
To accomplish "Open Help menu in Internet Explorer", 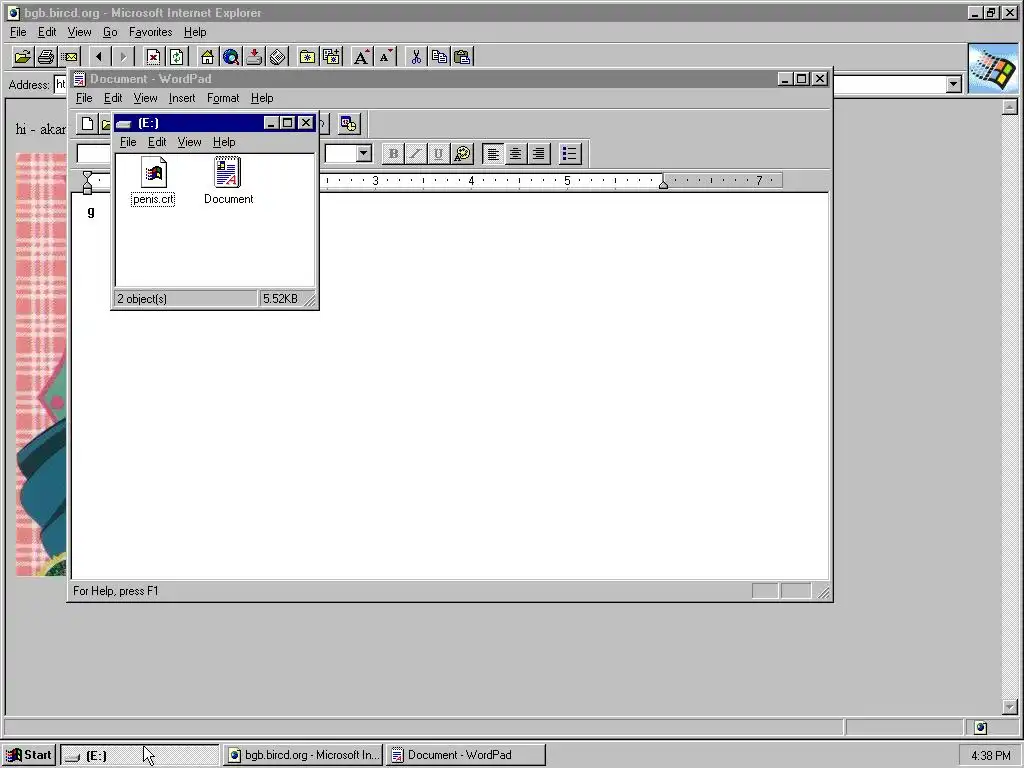I will (x=195, y=32).
